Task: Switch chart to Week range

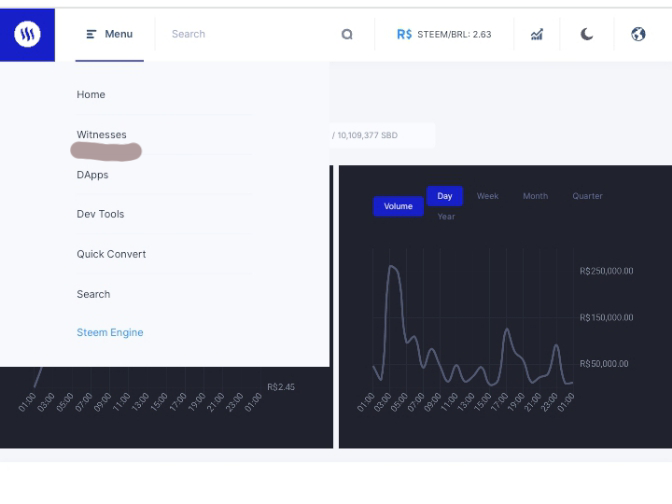Action: point(488,196)
